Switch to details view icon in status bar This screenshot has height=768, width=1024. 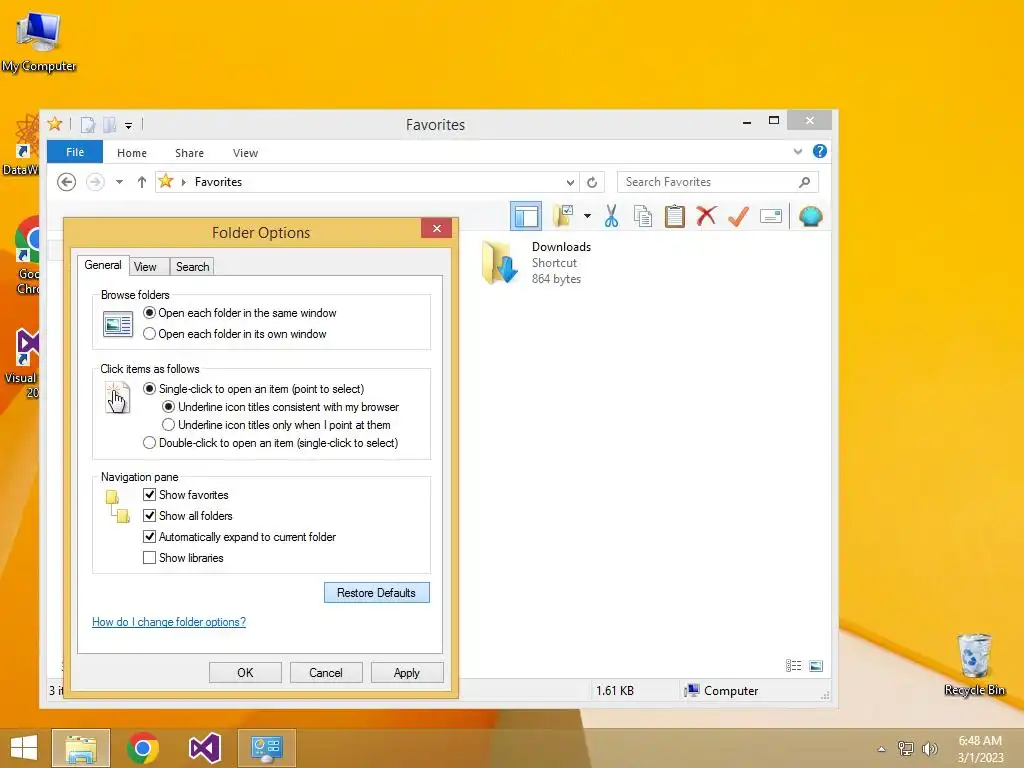pos(793,665)
